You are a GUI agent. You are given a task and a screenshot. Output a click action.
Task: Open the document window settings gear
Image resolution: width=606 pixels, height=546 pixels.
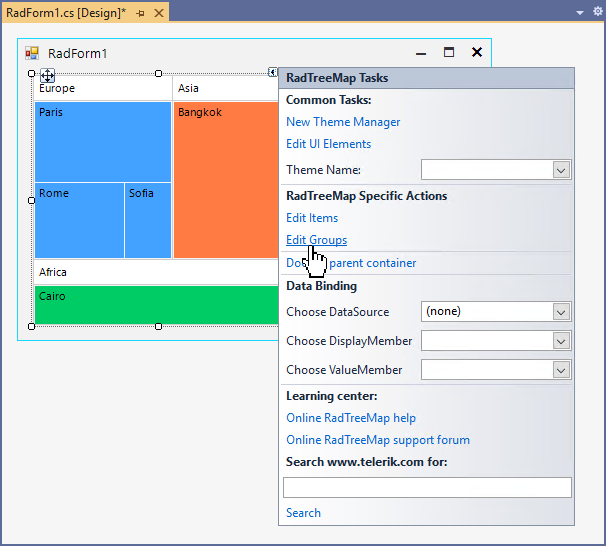(597, 12)
